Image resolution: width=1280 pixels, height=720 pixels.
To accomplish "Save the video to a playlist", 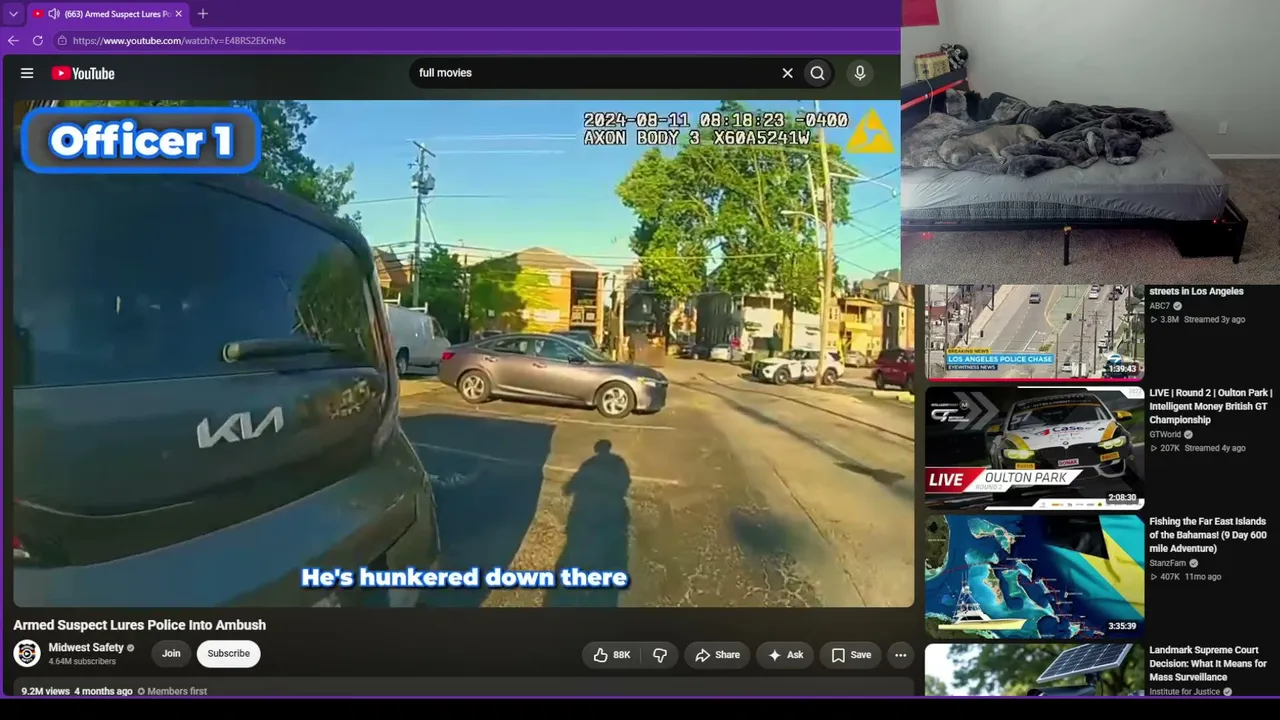I will tap(851, 655).
